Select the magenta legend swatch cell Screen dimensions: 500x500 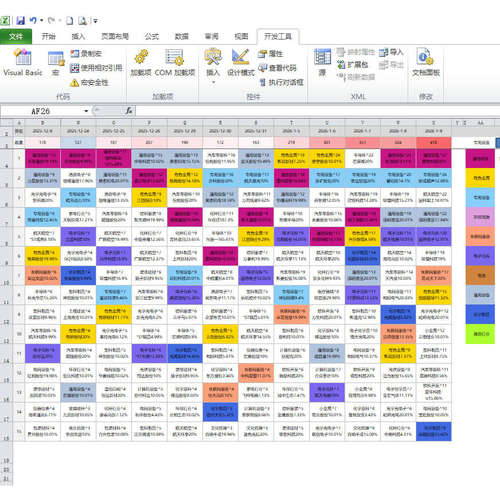click(480, 159)
